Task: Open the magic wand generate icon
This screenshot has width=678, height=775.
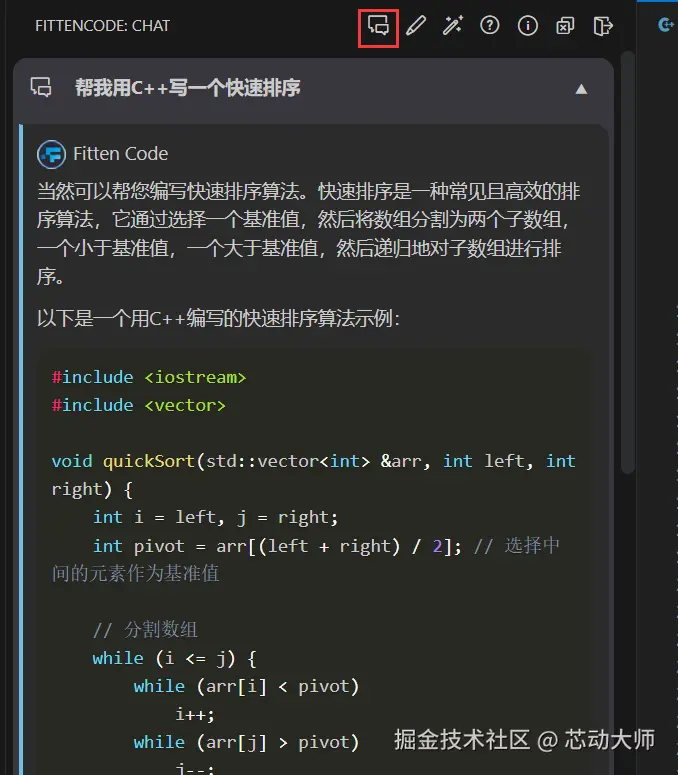Action: coord(453,25)
